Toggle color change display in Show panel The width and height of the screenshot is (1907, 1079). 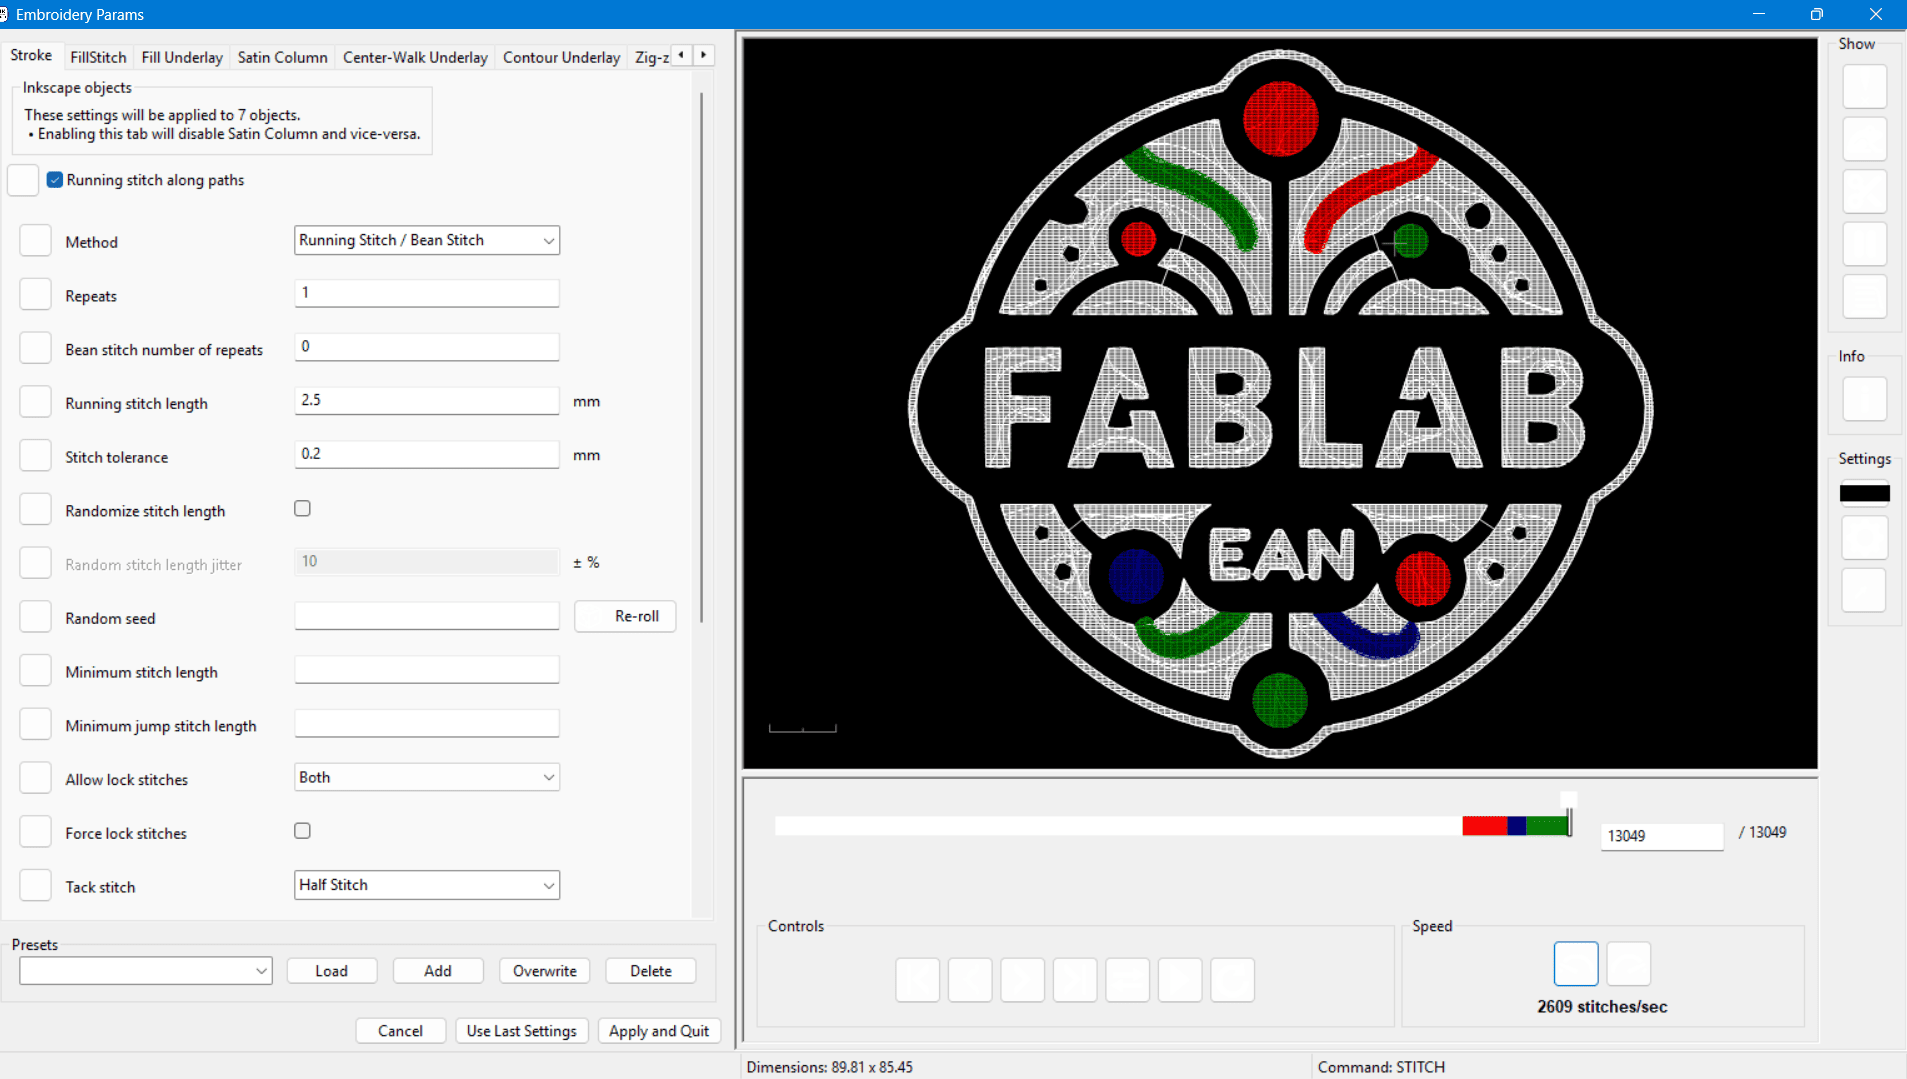[1864, 296]
